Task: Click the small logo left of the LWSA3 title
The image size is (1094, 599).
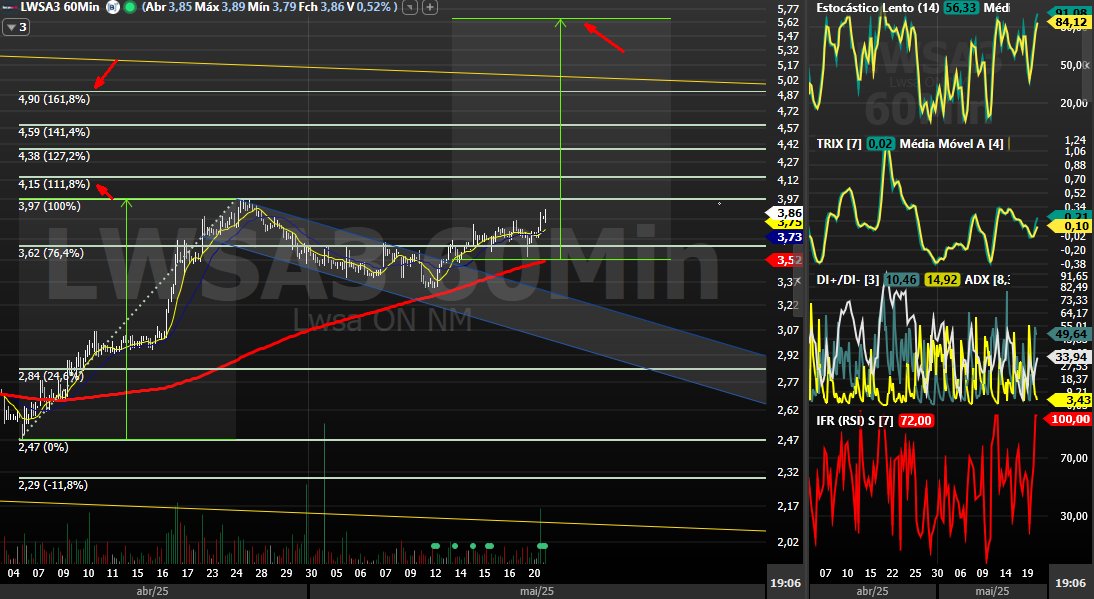Action: click(x=9, y=7)
